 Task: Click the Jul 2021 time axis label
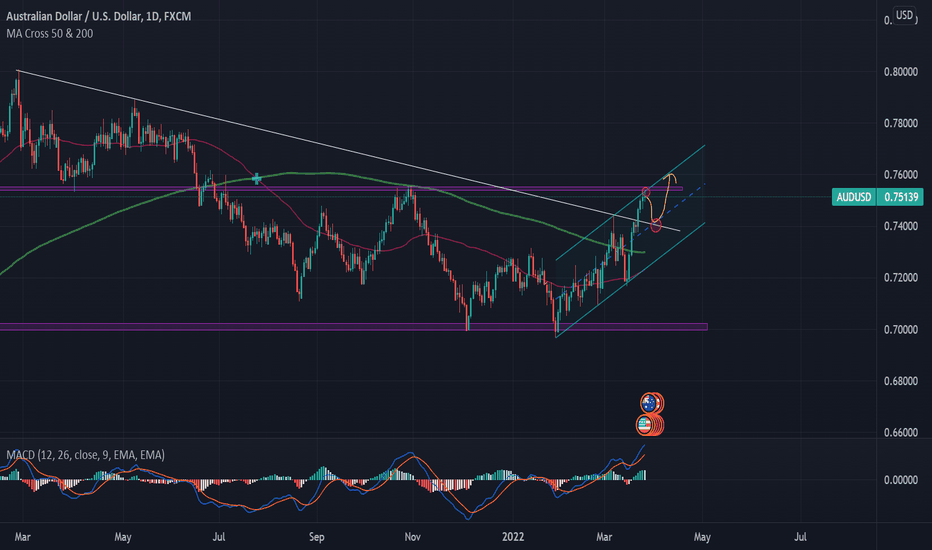click(x=219, y=537)
